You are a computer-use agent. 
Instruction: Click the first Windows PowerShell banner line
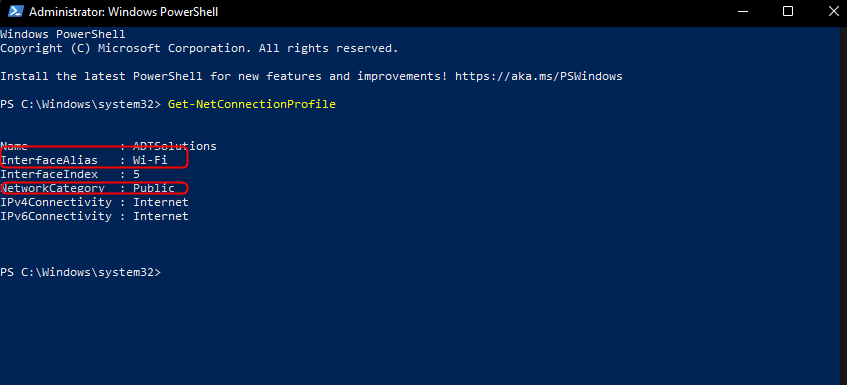(63, 34)
